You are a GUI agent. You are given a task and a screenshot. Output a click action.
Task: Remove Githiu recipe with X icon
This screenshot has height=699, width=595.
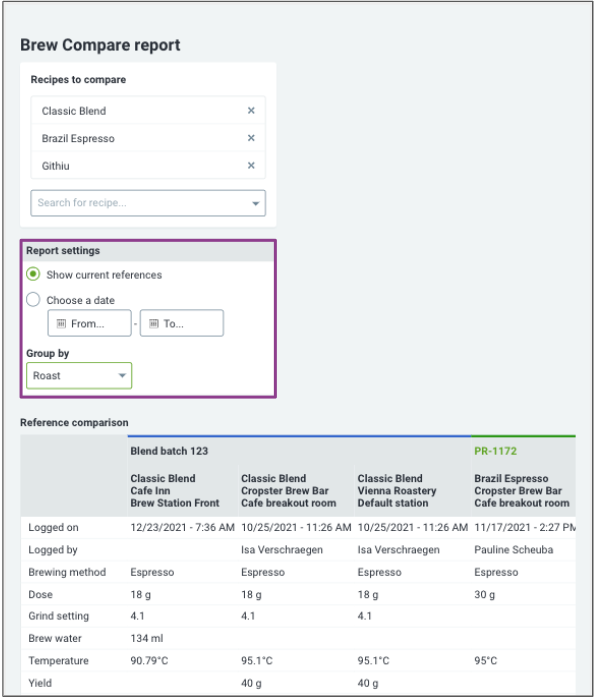(x=251, y=166)
